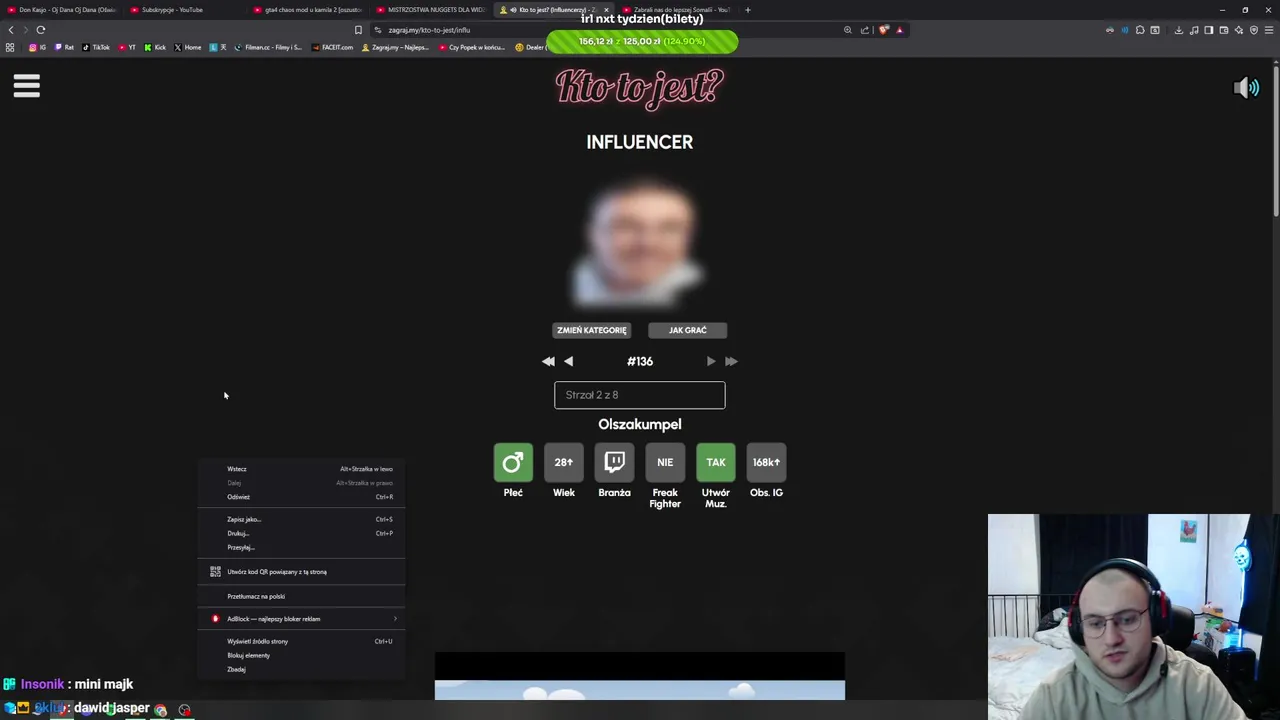The image size is (1280, 720).
Task: Bookmark this page with the bookmark icon
Action: click(358, 30)
